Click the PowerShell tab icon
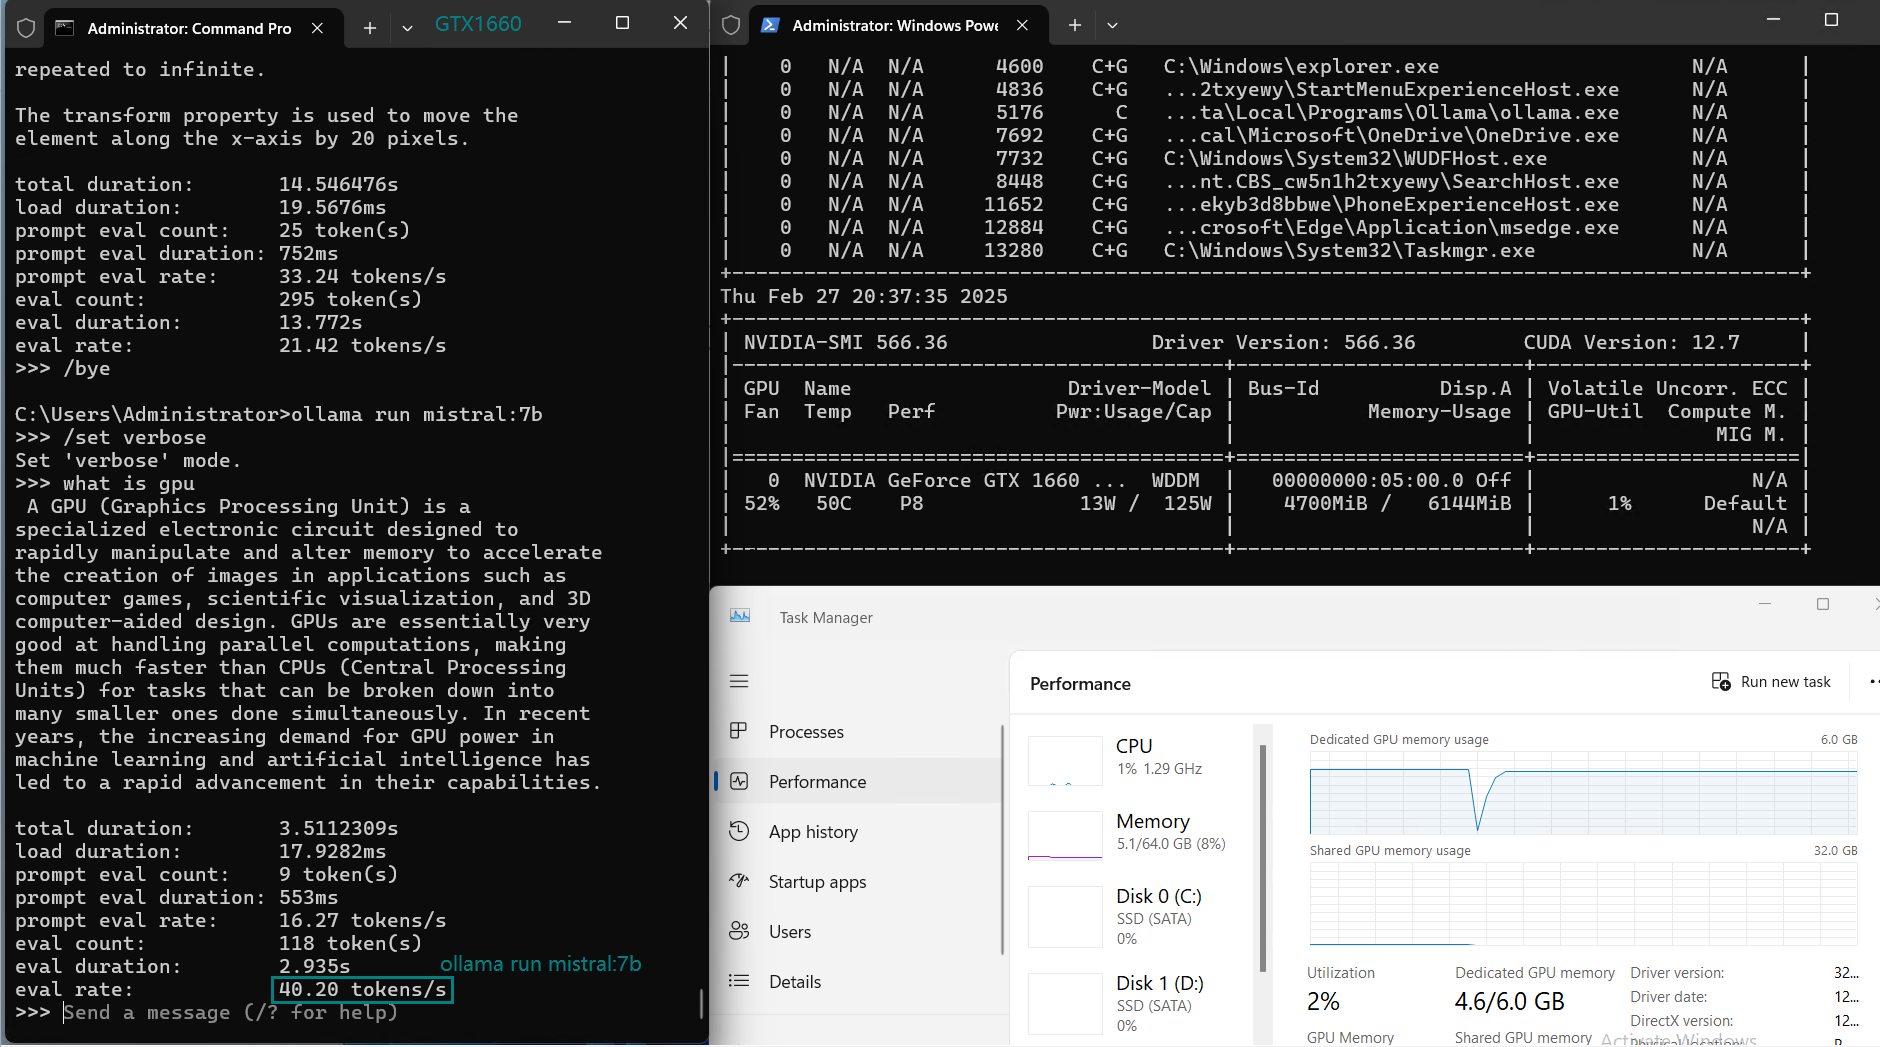Image resolution: width=1880 pixels, height=1047 pixels. coord(770,25)
